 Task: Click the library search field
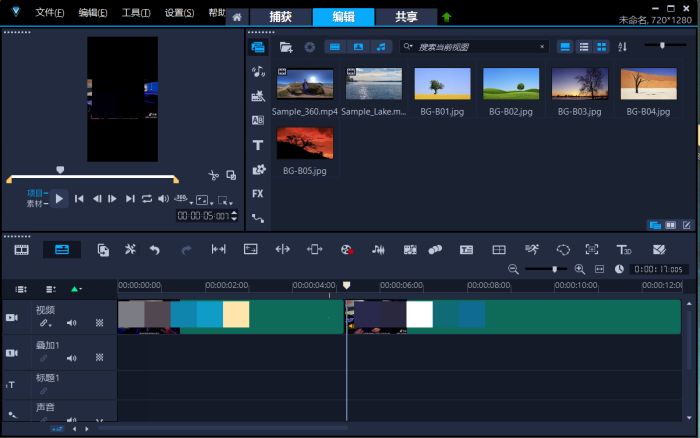[x=475, y=47]
